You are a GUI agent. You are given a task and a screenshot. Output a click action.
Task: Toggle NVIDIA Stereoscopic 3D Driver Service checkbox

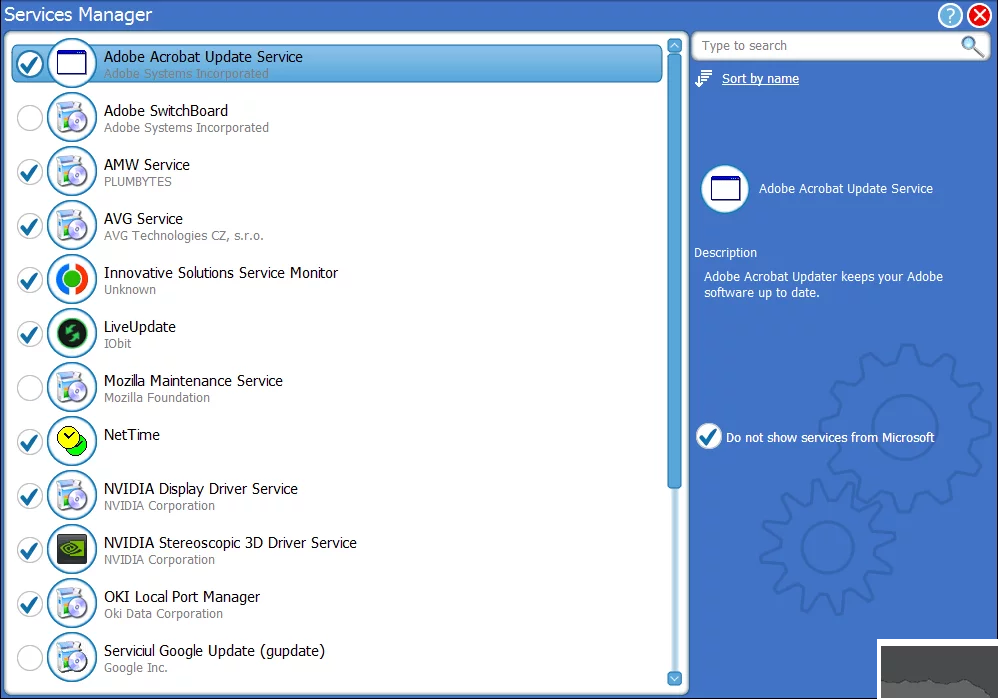[29, 550]
